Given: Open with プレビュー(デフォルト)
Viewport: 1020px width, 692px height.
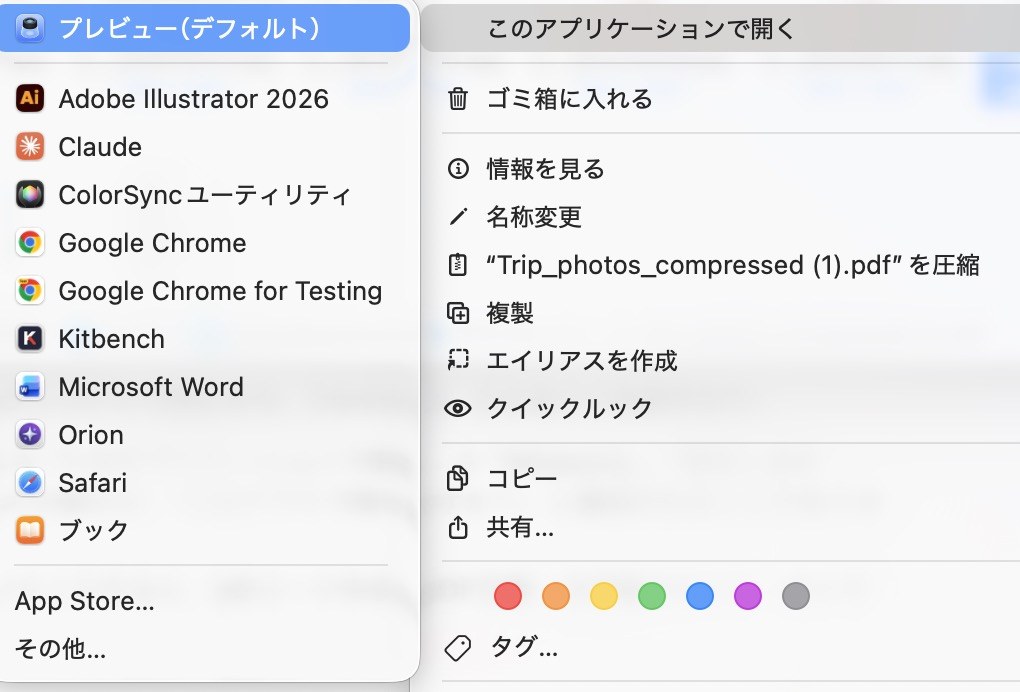Looking at the screenshot, I should [205, 28].
